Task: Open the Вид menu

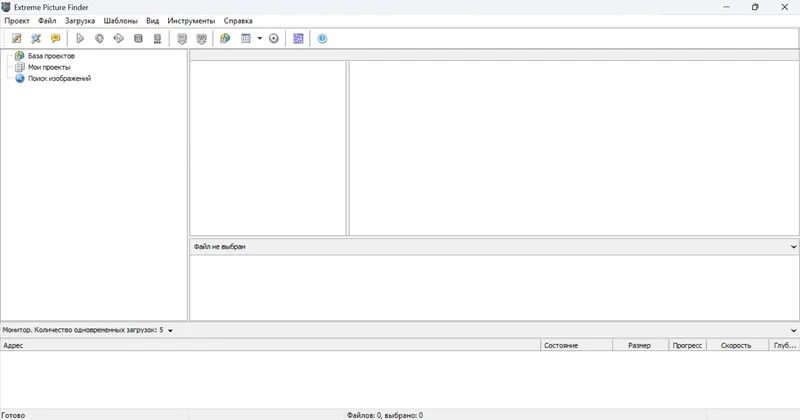Action: coord(153,21)
